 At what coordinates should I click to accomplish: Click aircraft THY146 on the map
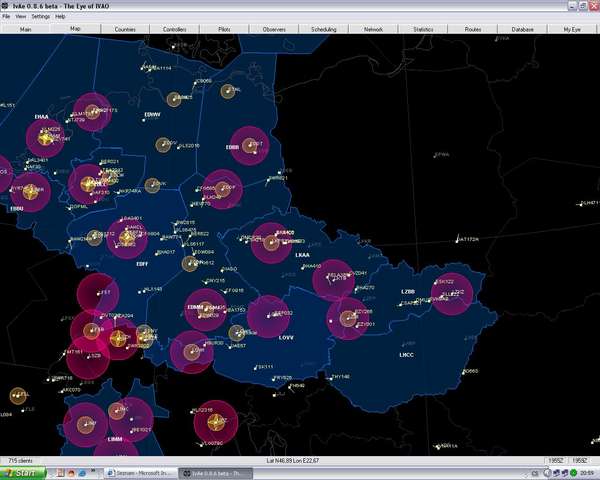[340, 377]
